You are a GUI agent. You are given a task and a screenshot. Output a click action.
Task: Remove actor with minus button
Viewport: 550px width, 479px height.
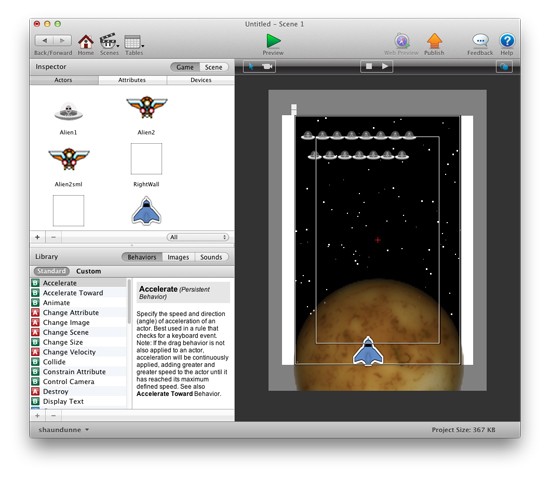(x=53, y=237)
